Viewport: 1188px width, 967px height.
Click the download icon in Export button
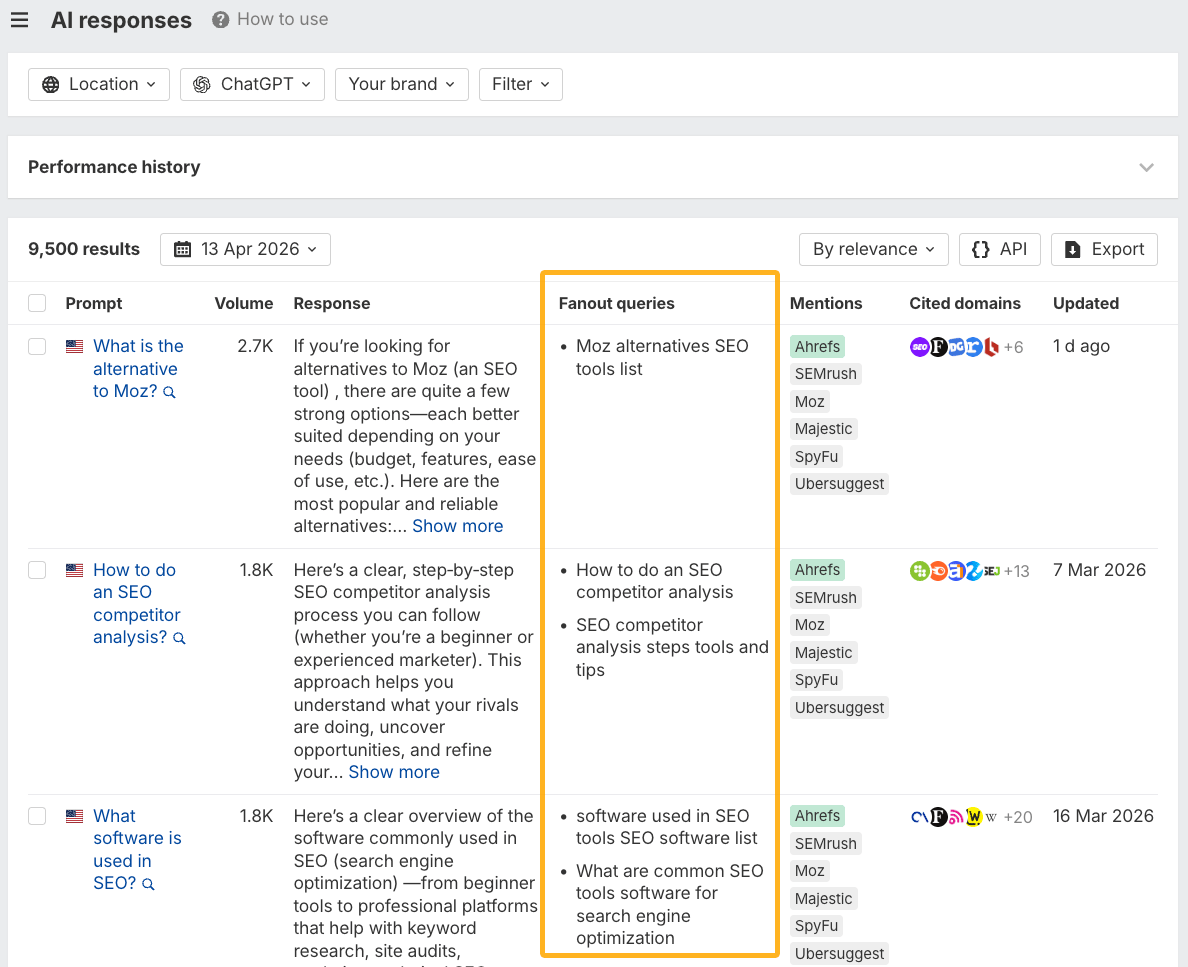[1073, 249]
